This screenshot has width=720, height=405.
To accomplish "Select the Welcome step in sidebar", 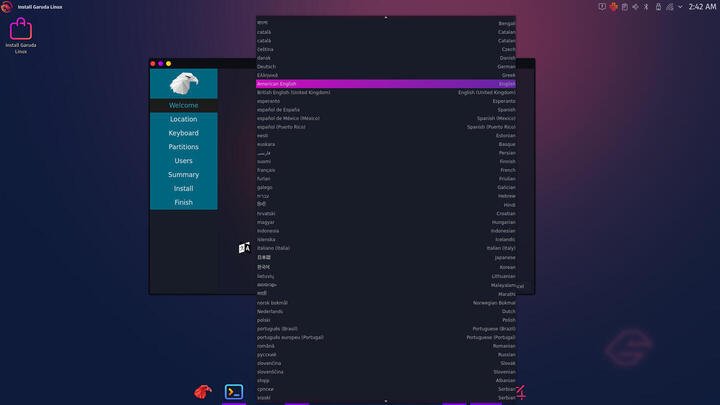I will tap(184, 105).
